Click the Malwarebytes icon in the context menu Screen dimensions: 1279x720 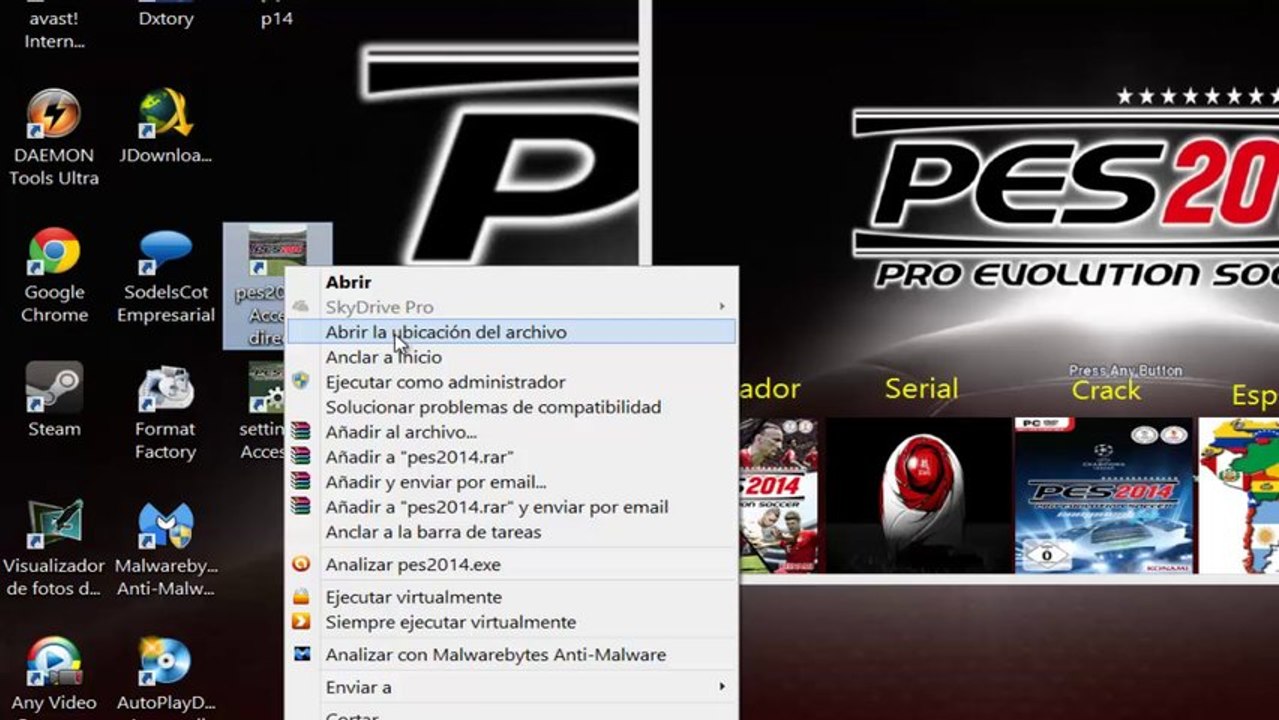pyautogui.click(x=301, y=654)
